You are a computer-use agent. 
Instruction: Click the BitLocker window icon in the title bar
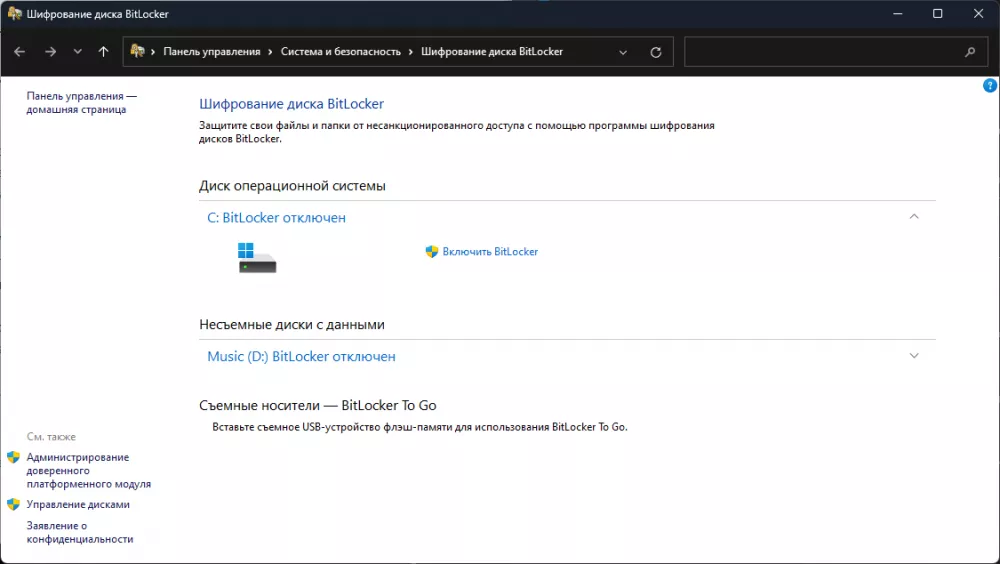point(14,14)
